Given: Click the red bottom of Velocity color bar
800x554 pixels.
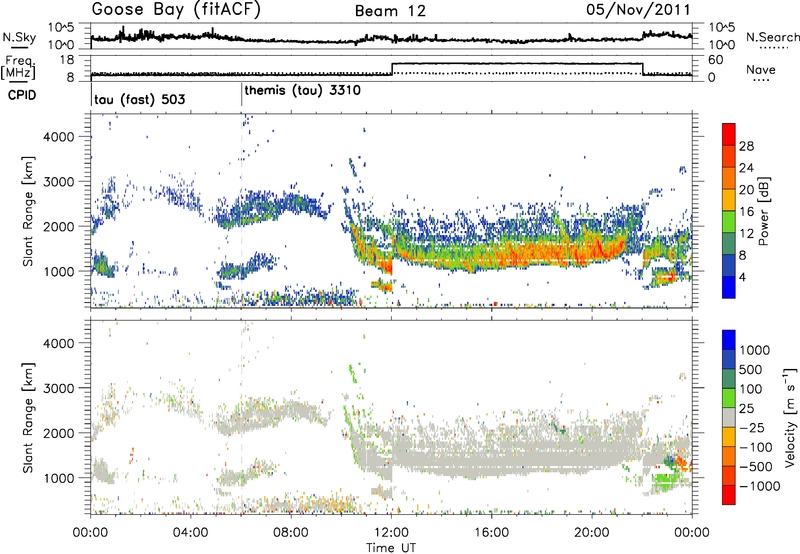Looking at the screenshot, I should (729, 495).
